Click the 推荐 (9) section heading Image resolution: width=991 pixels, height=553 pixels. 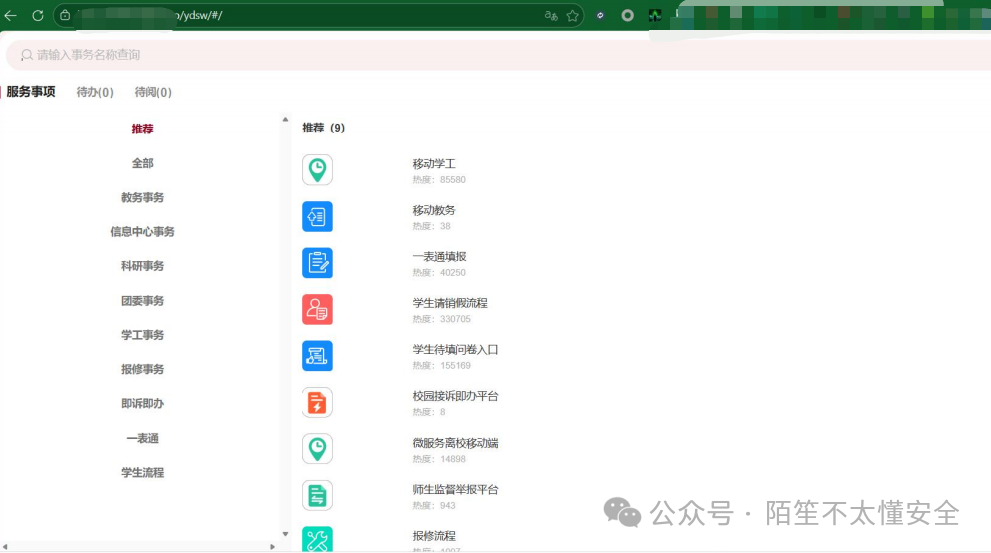[x=324, y=128]
